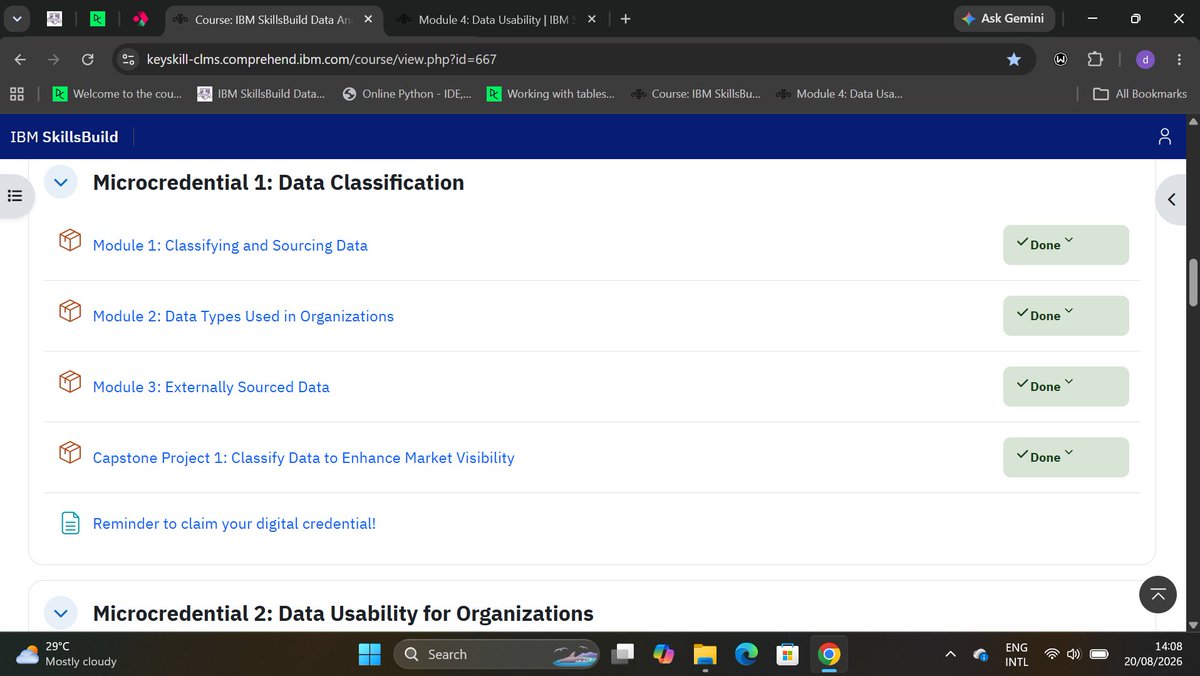
Task: Open Task View on taskbar
Action: tap(625, 654)
